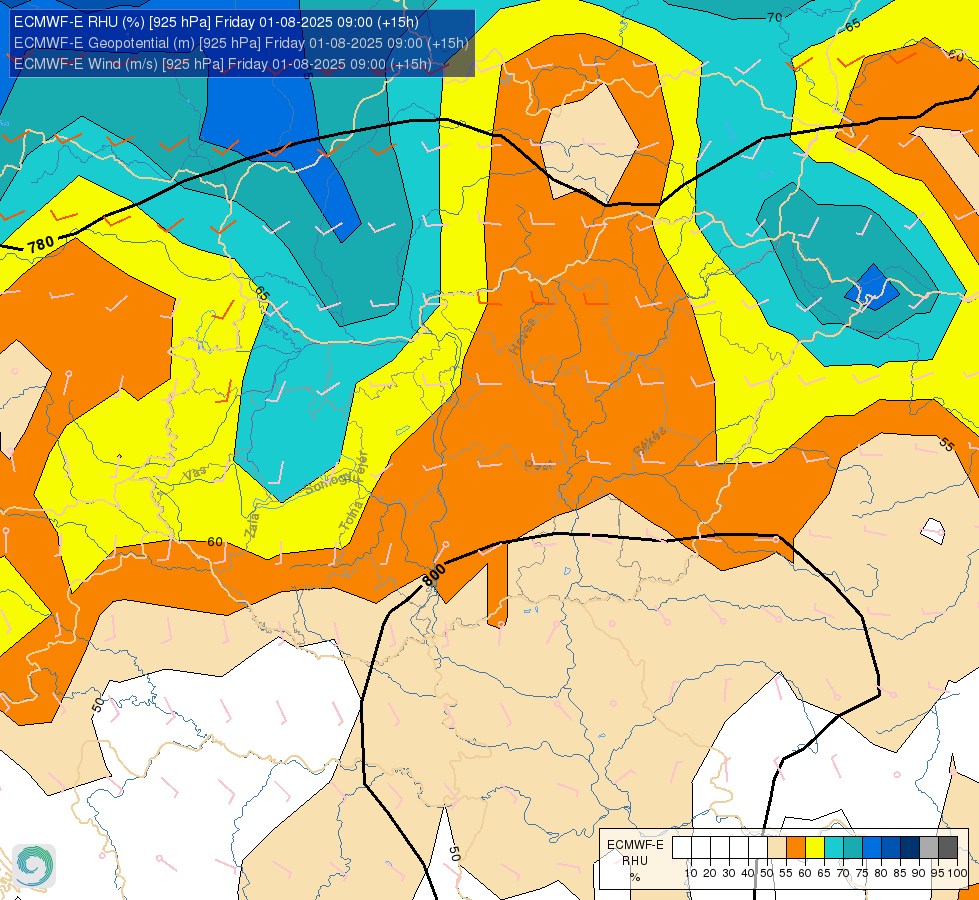Click the '10' tick label in the legend
This screenshot has width=979, height=900.
point(691,873)
